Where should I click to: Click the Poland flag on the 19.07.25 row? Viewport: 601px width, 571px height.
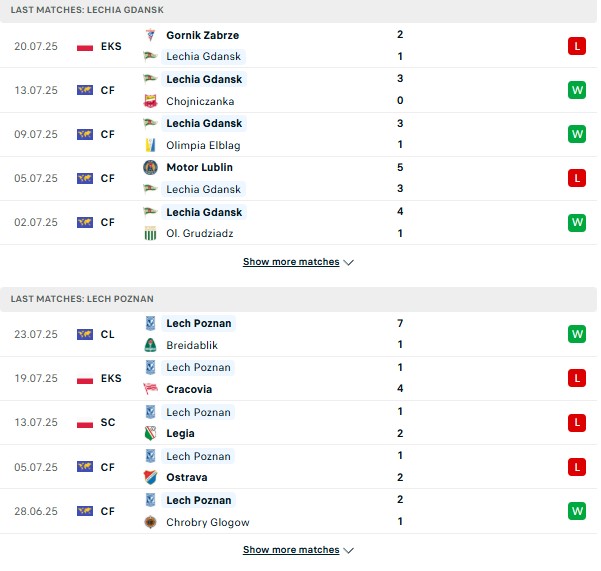click(85, 379)
